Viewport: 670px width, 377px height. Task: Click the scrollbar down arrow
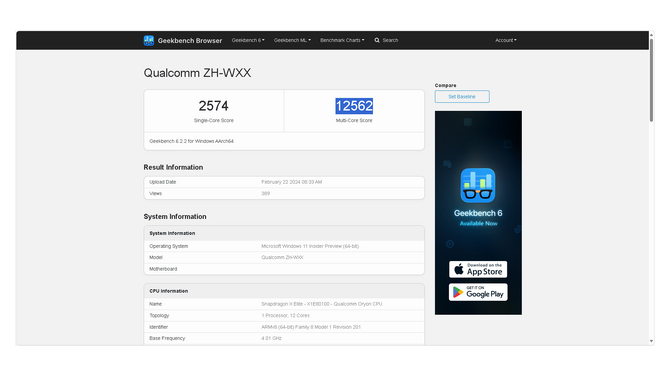(651, 341)
